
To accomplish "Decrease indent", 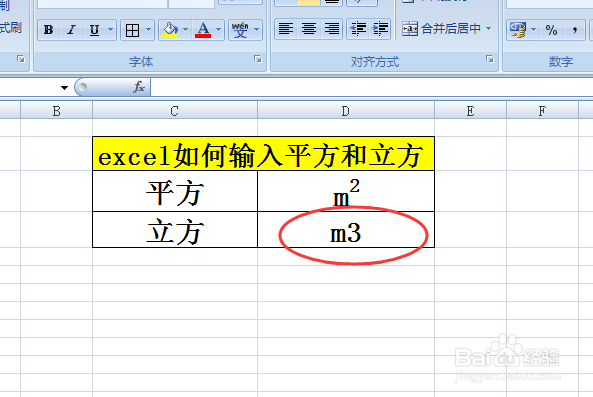I will pyautogui.click(x=358, y=29).
